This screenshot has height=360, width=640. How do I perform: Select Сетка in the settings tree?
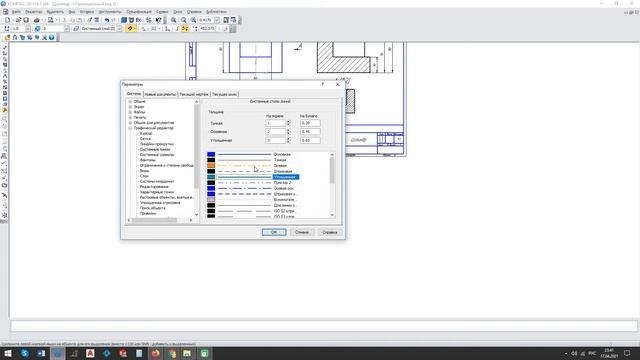145,139
